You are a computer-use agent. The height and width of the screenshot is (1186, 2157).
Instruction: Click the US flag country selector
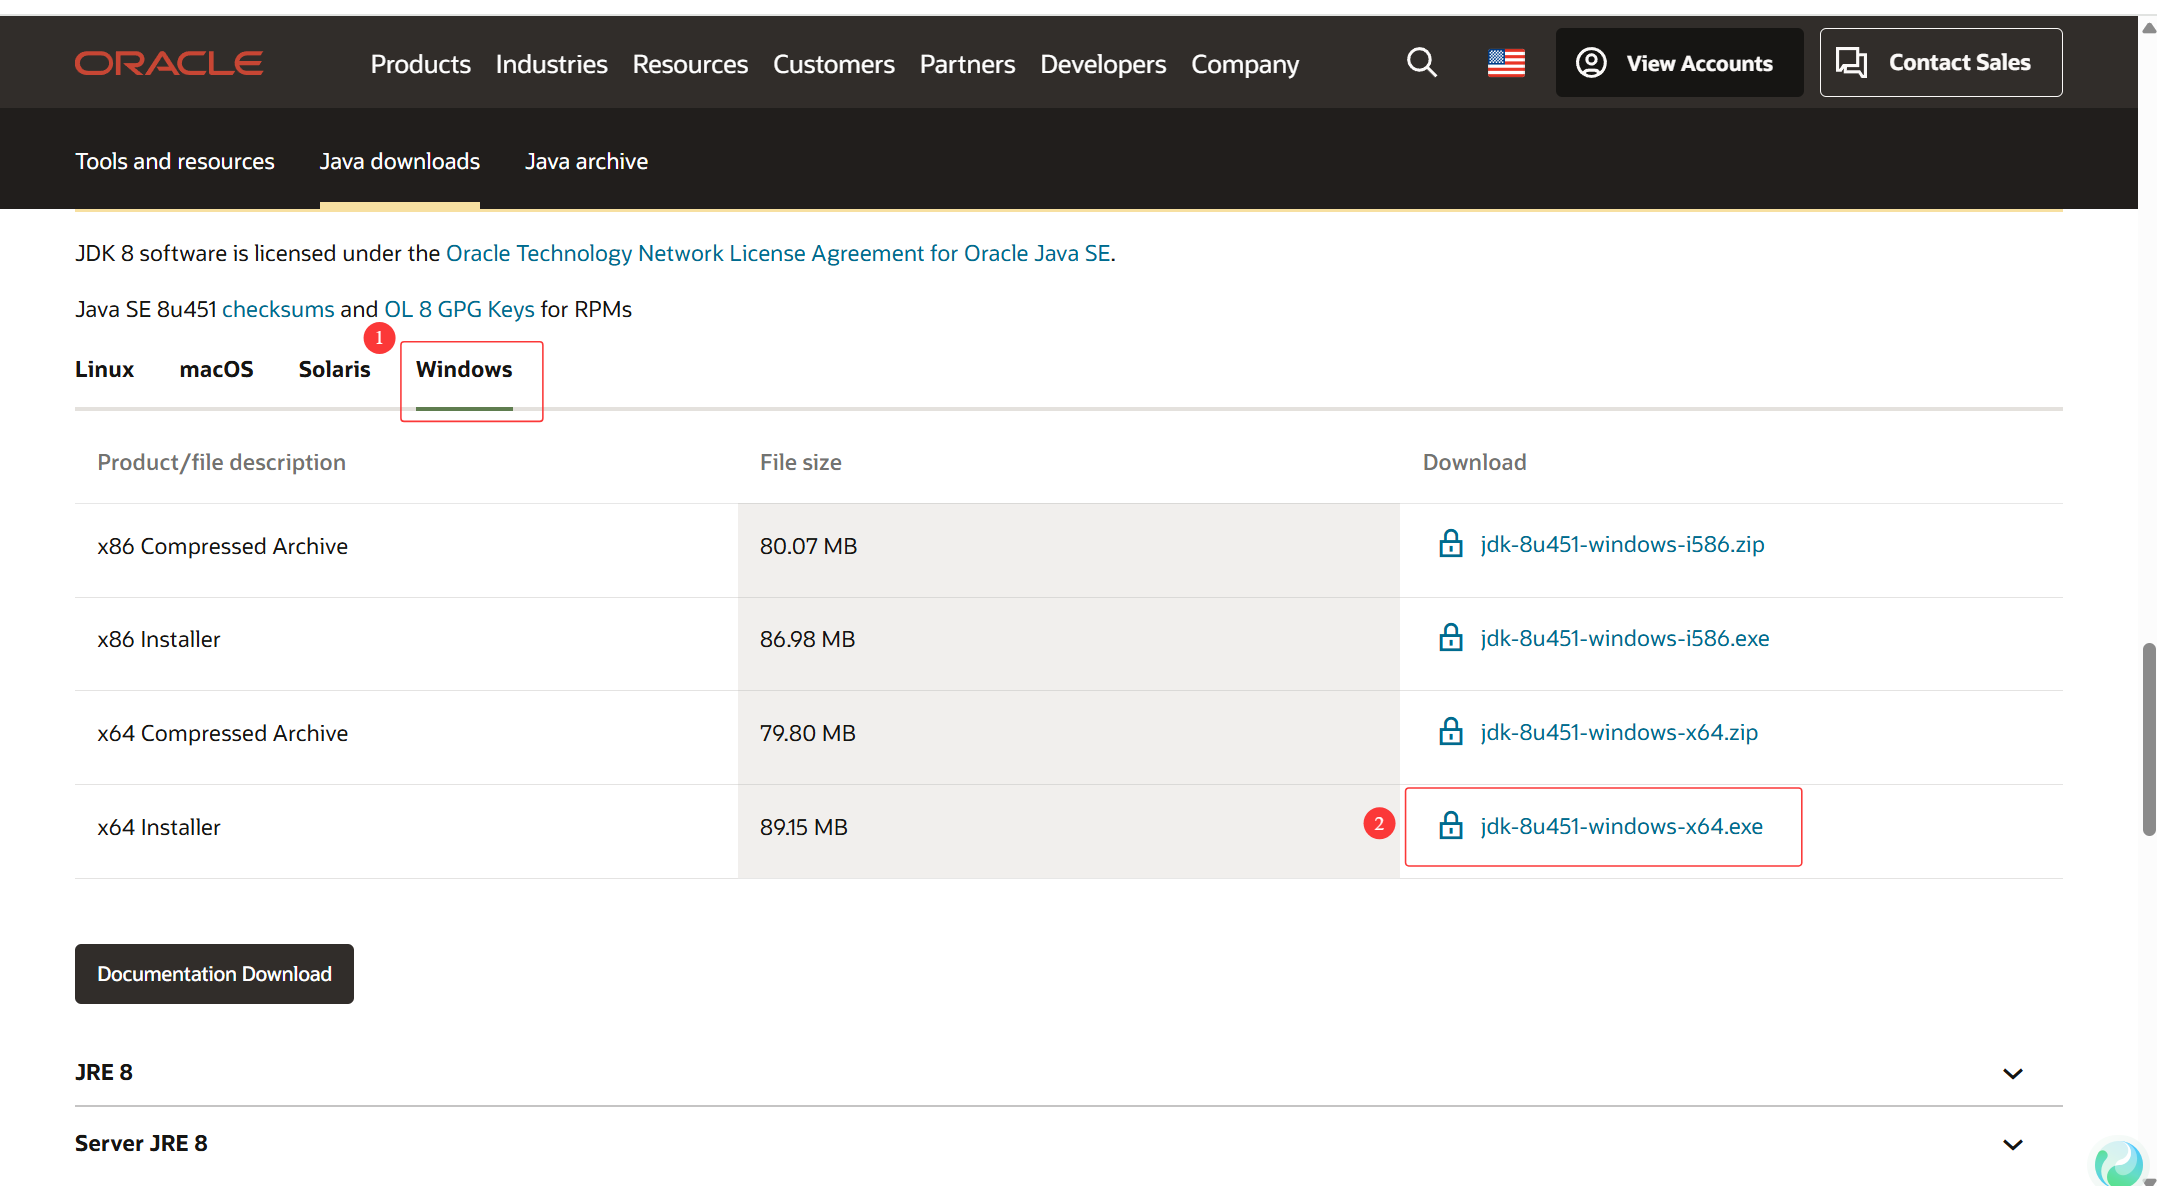(x=1505, y=63)
